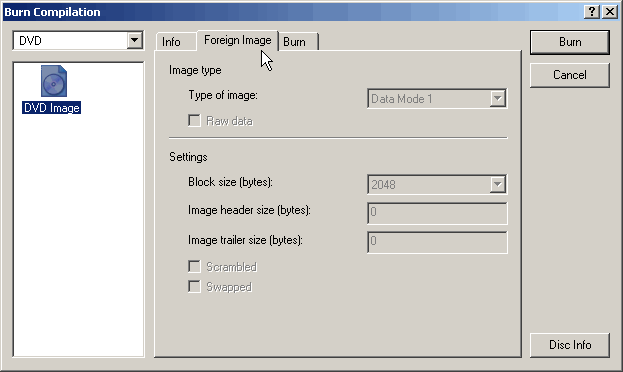This screenshot has width=623, height=372.
Task: Select the DVD Image disc icon
Action: (54, 81)
